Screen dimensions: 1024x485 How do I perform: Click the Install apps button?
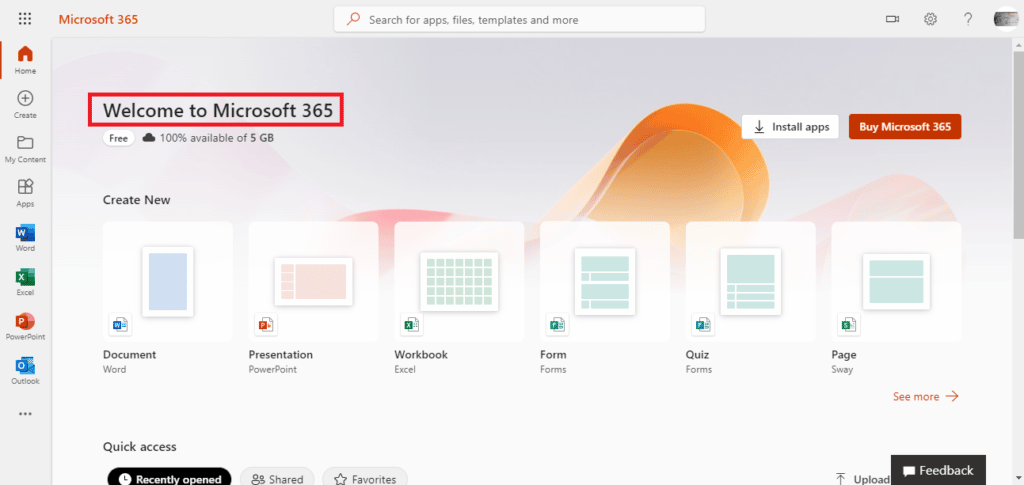(790, 127)
